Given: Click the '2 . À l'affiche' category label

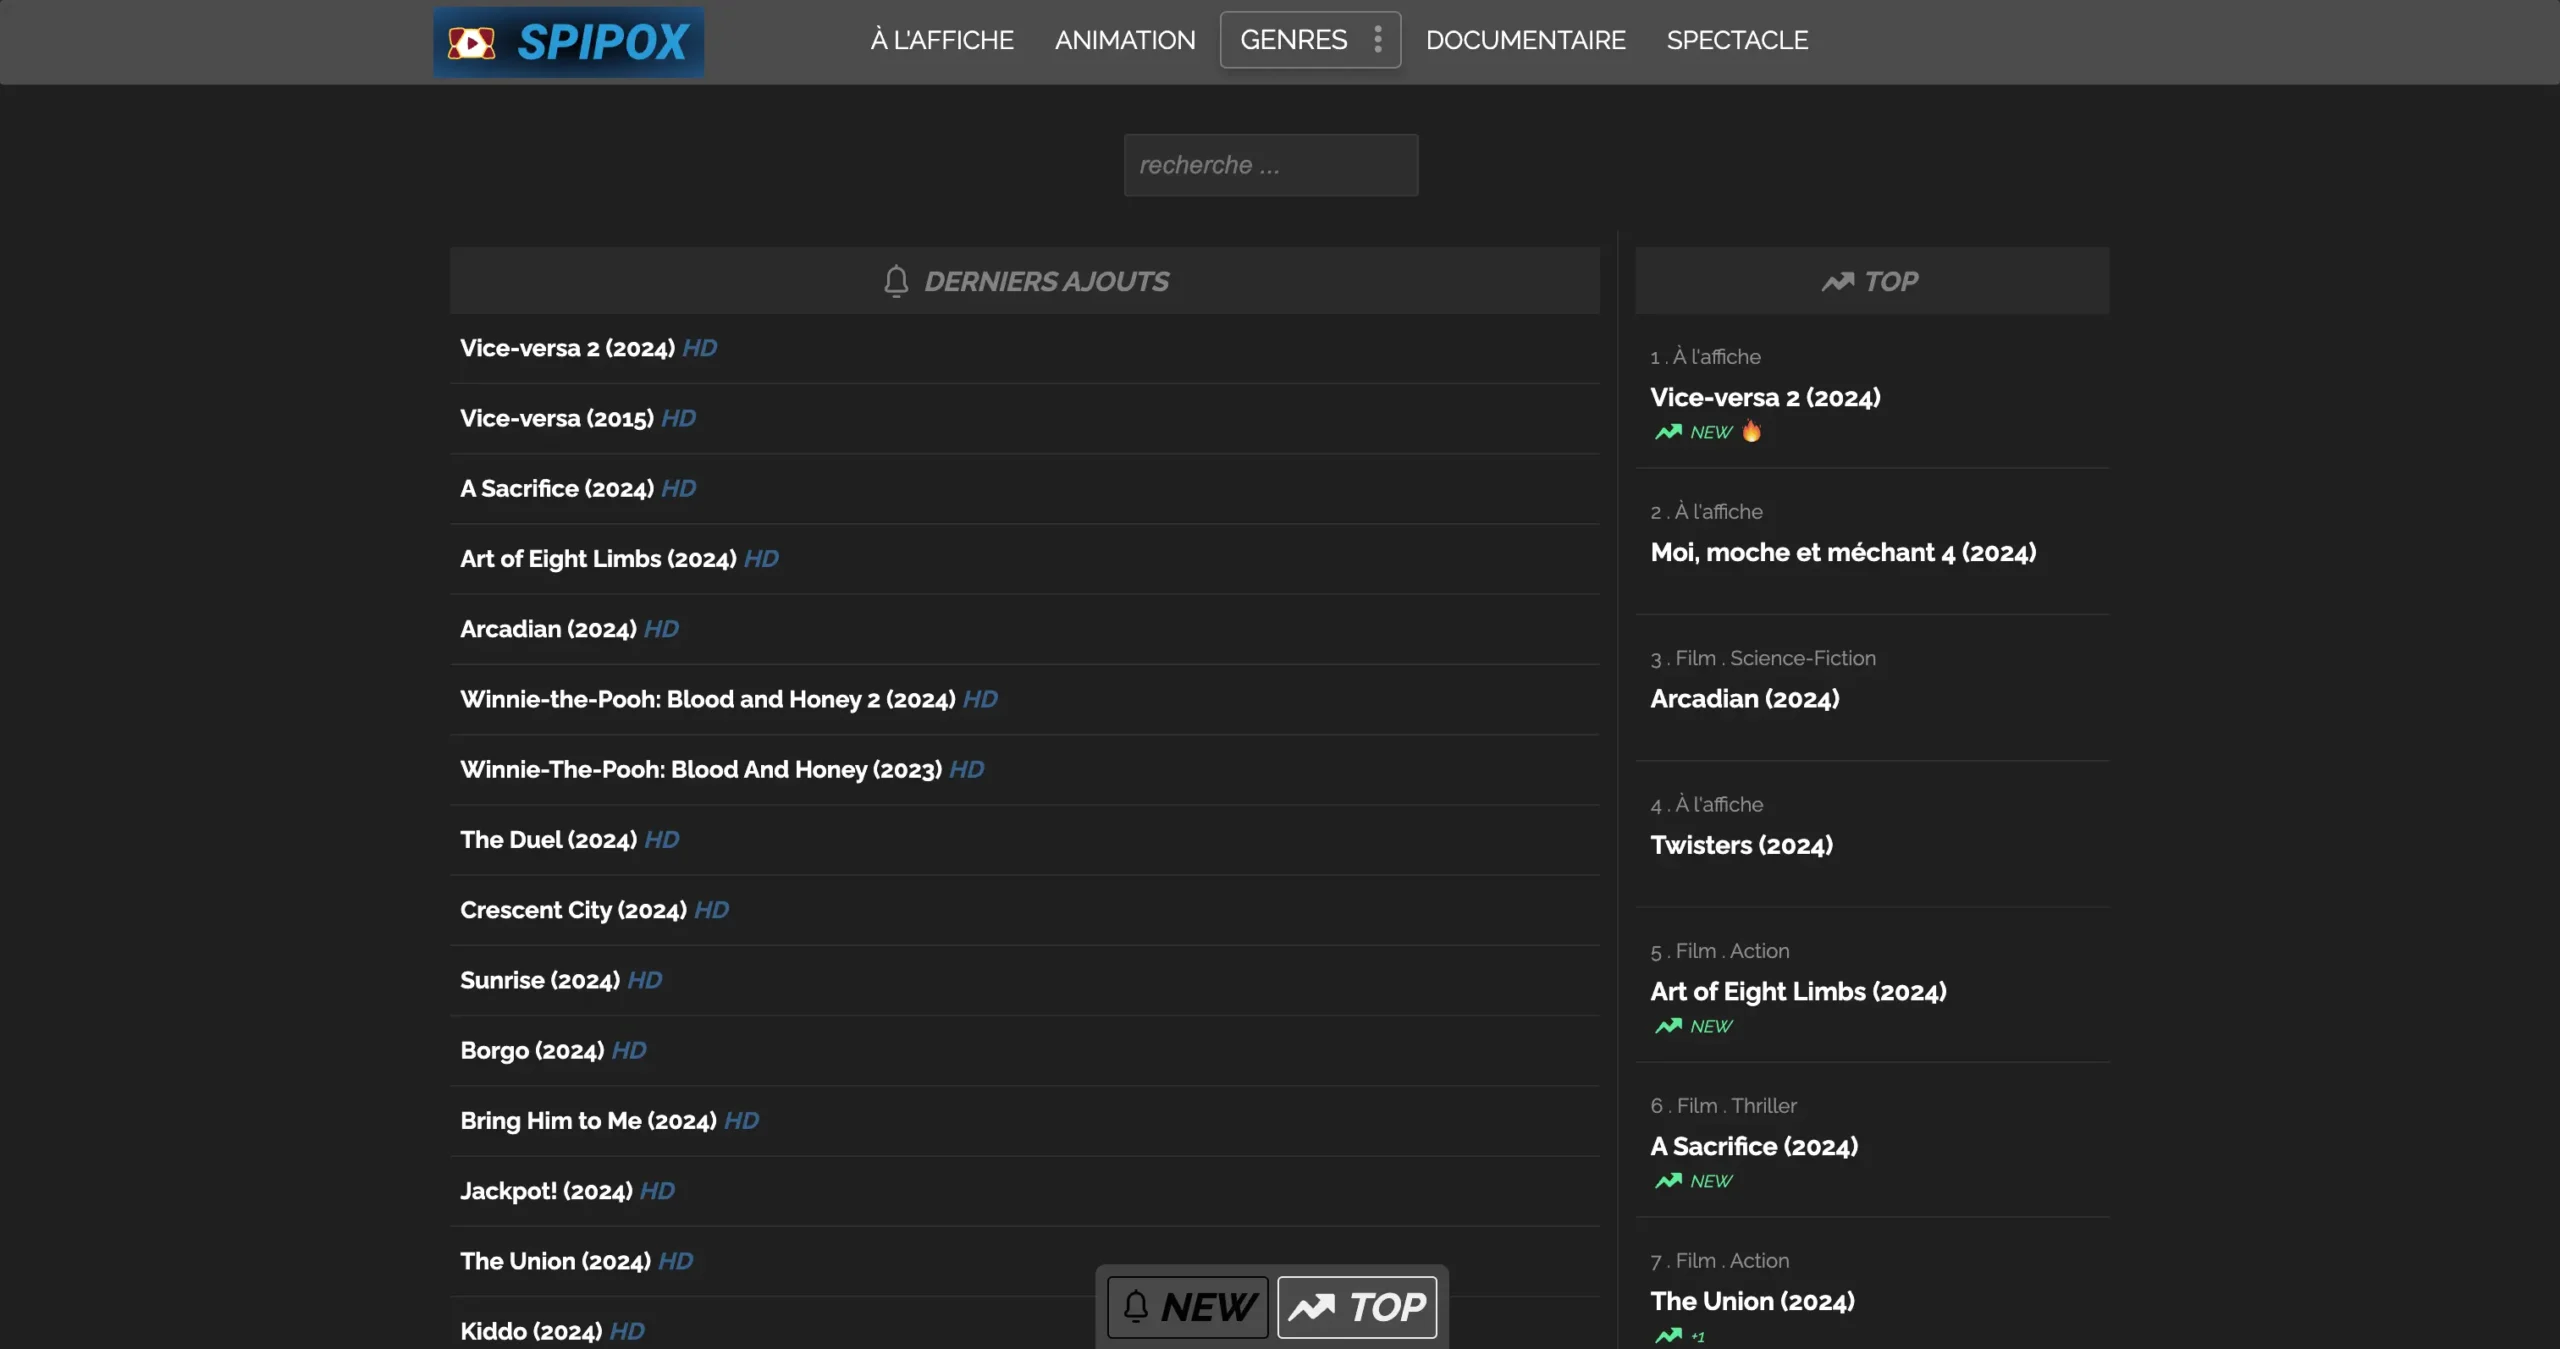Looking at the screenshot, I should [x=1706, y=512].
